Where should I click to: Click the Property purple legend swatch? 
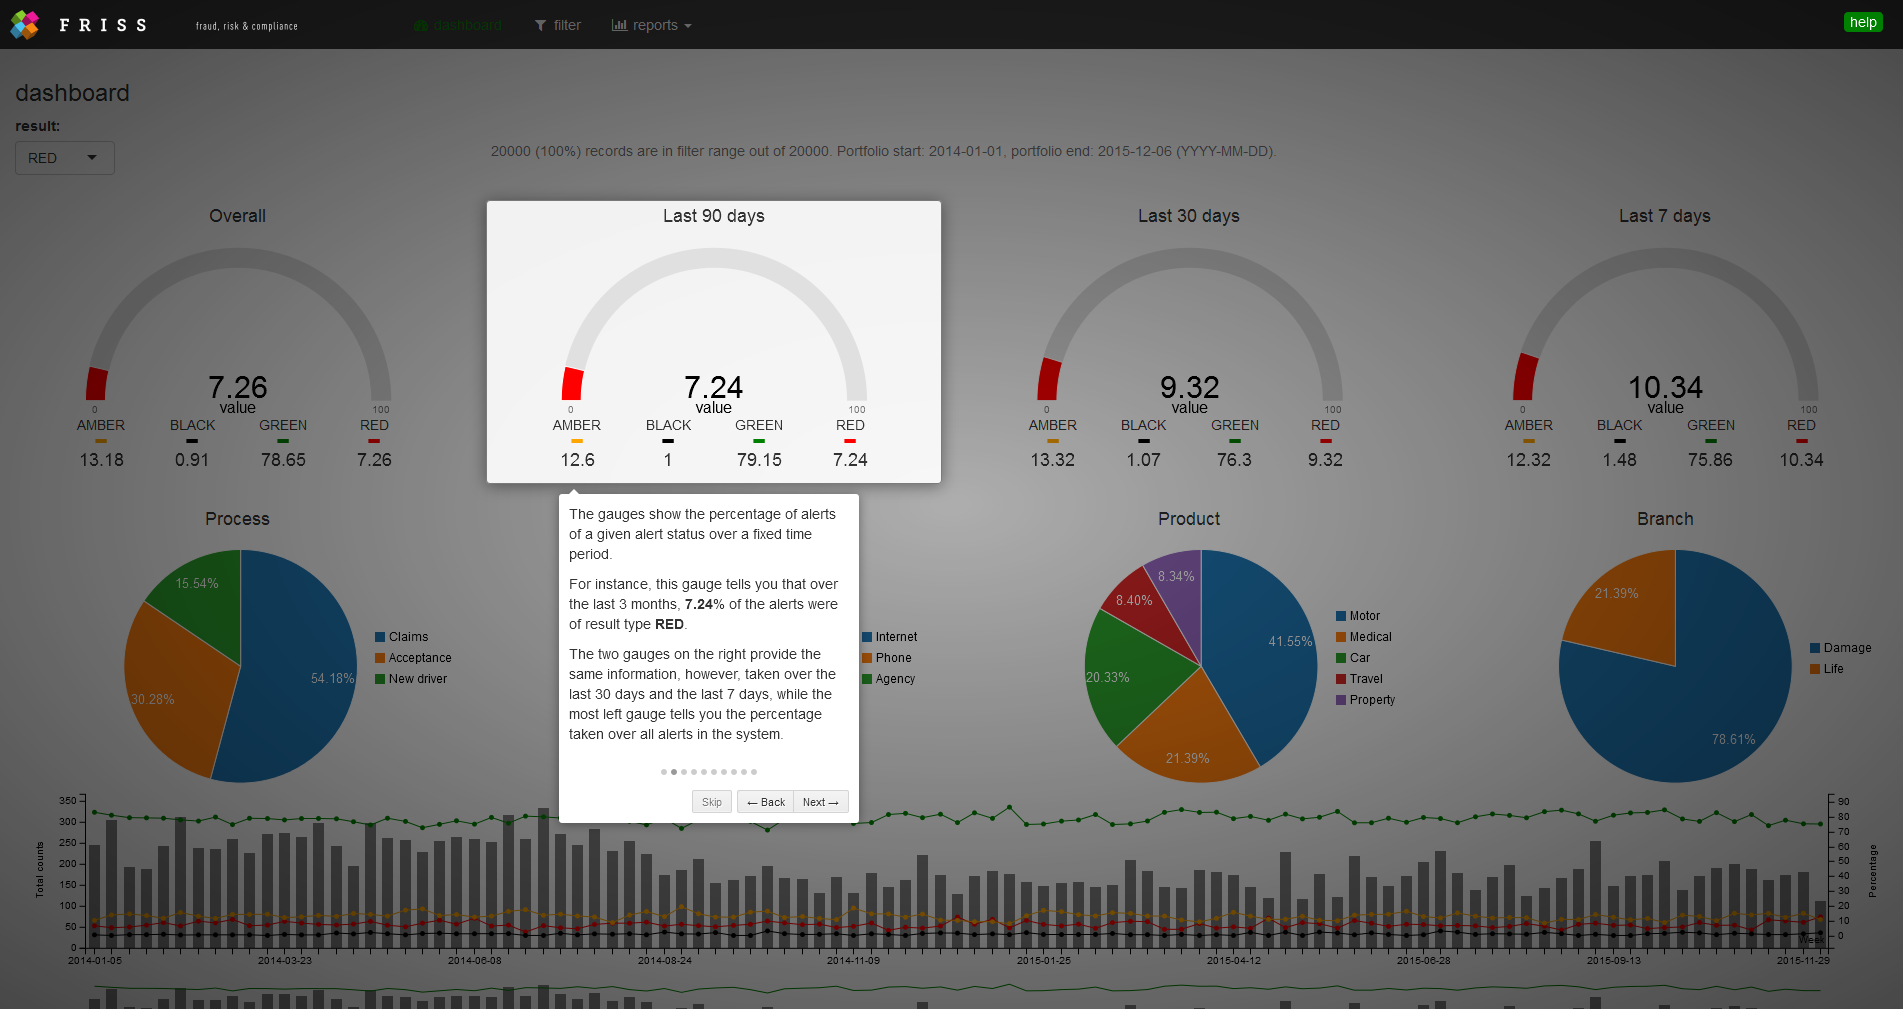click(1341, 700)
